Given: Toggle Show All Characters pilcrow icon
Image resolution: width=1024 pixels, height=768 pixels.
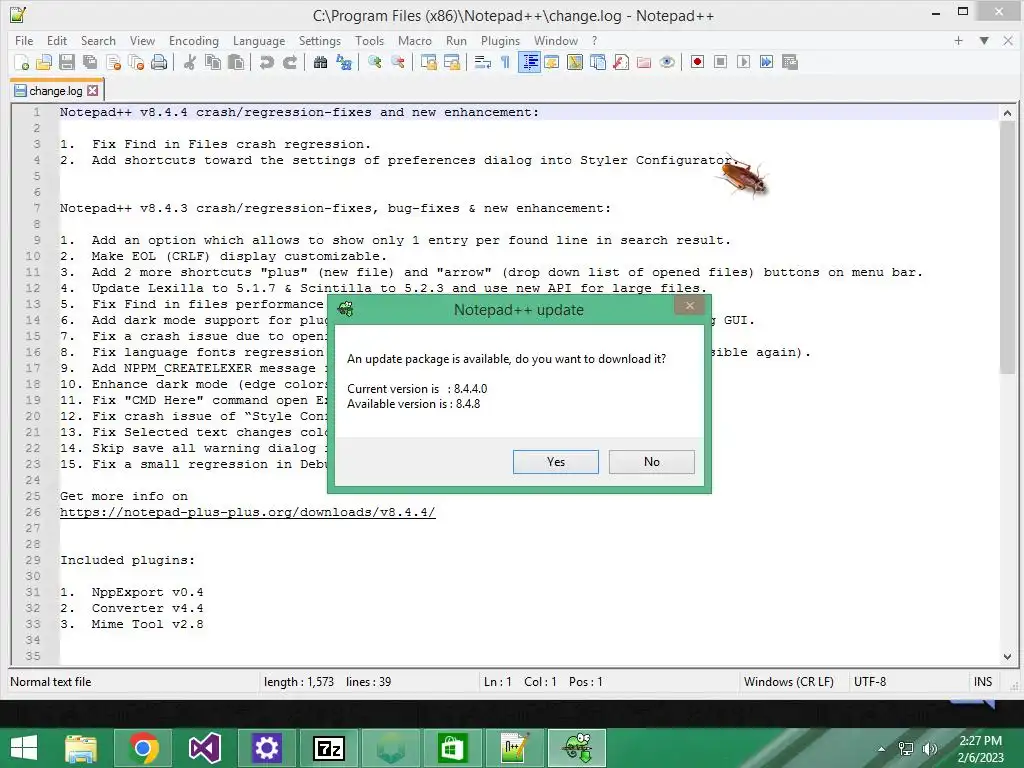Looking at the screenshot, I should tap(505, 63).
